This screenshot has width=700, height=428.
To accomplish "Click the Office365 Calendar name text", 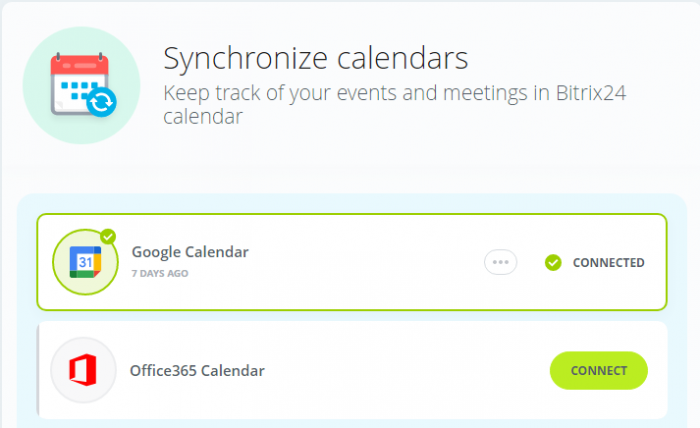I will (197, 371).
